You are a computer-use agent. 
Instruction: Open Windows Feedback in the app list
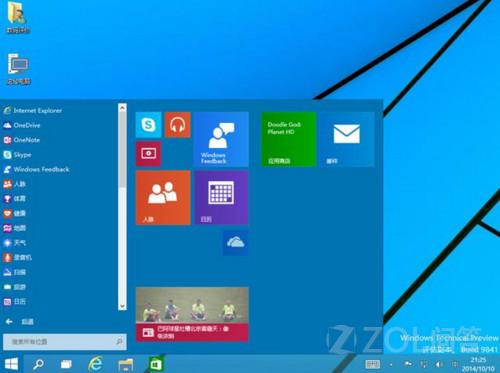[x=36, y=169]
